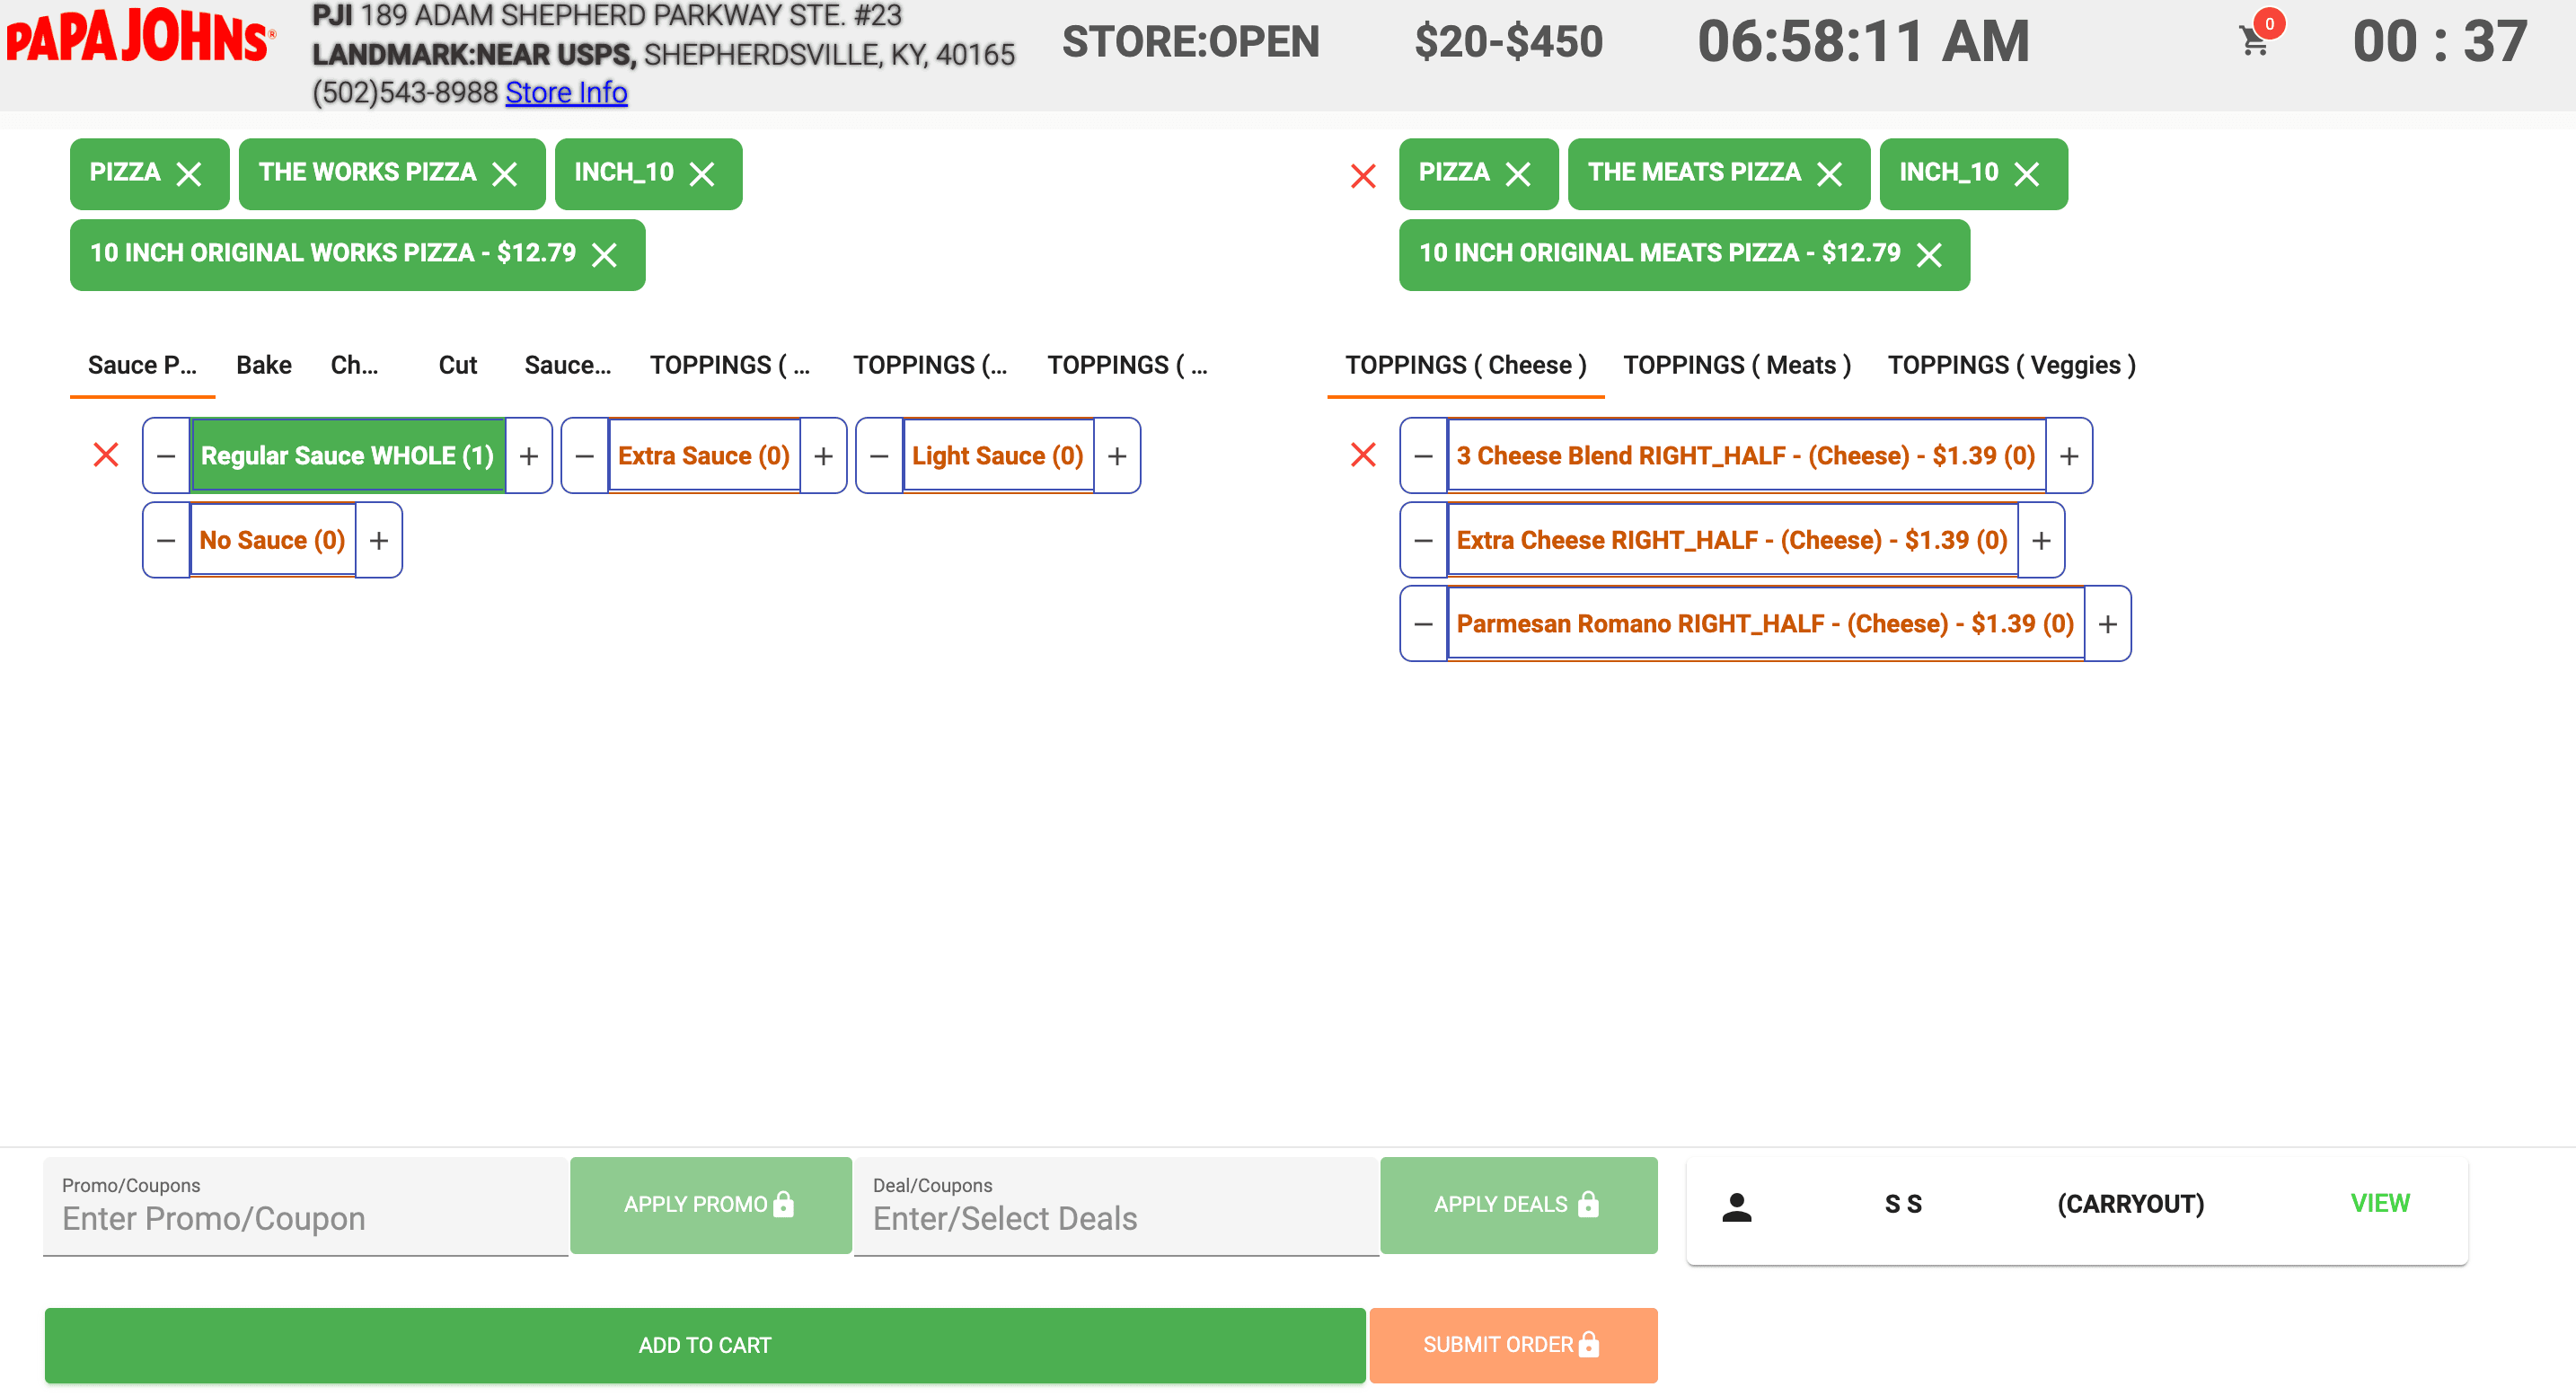Click the SUBMIT ORDER button

click(1513, 1345)
